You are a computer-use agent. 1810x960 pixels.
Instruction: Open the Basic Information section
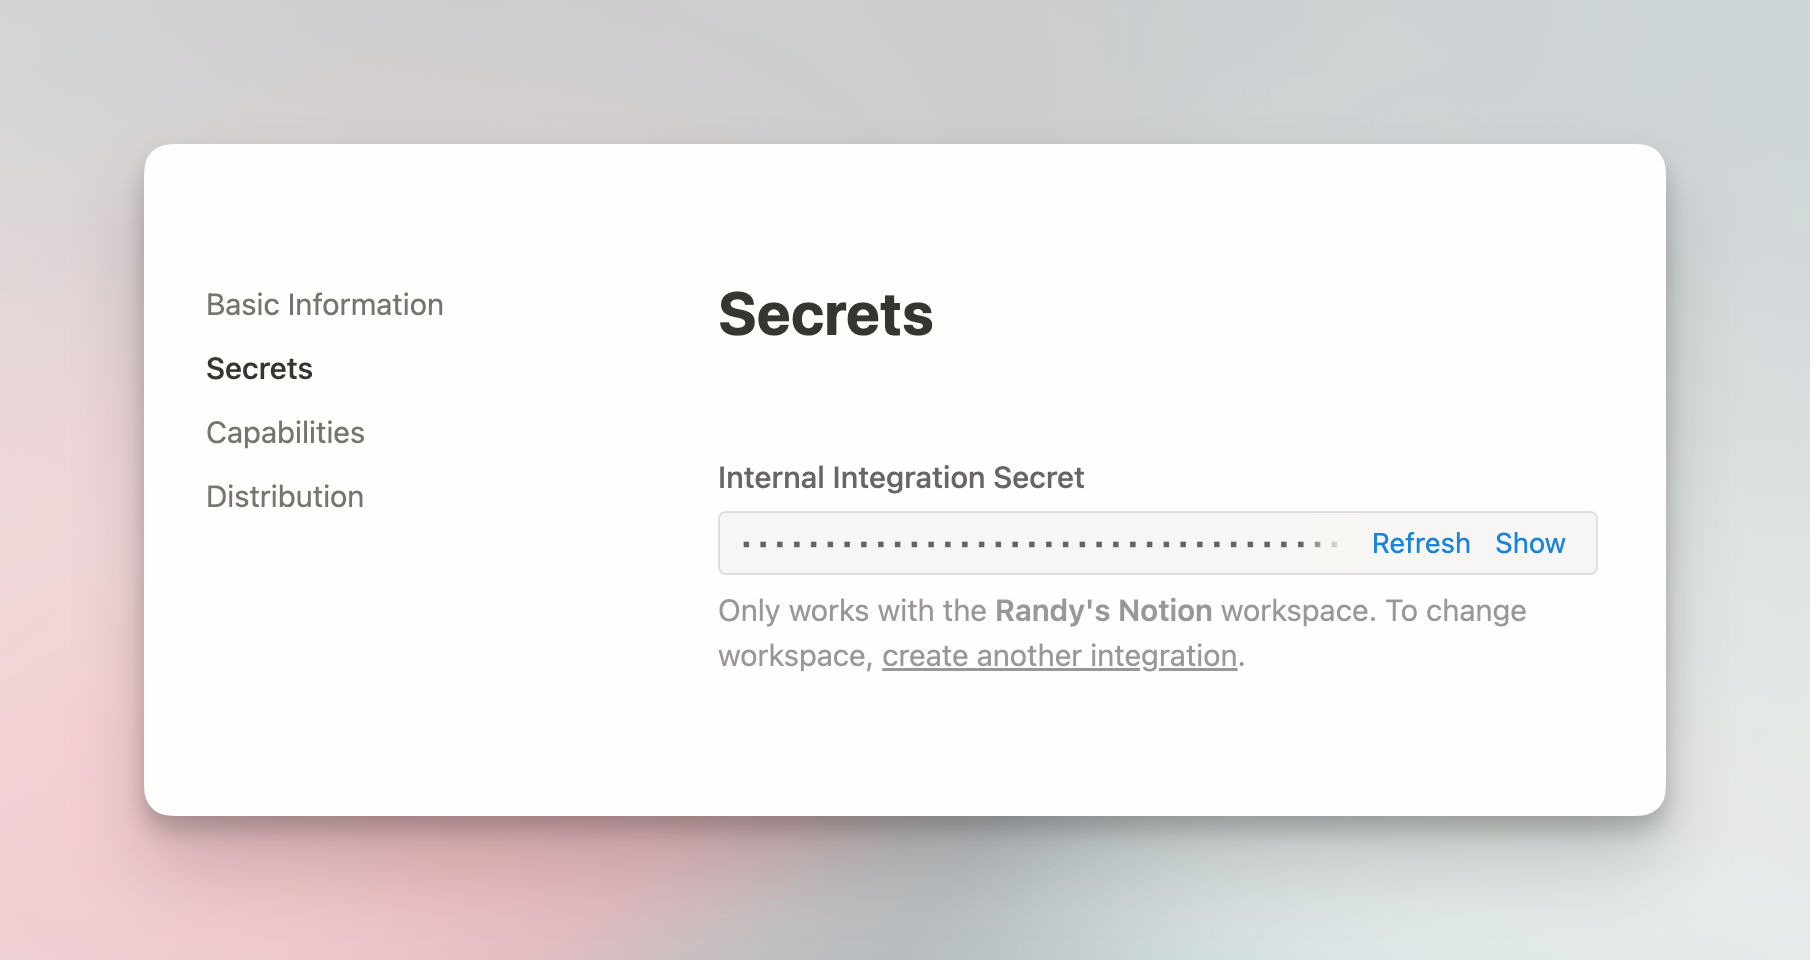(324, 305)
